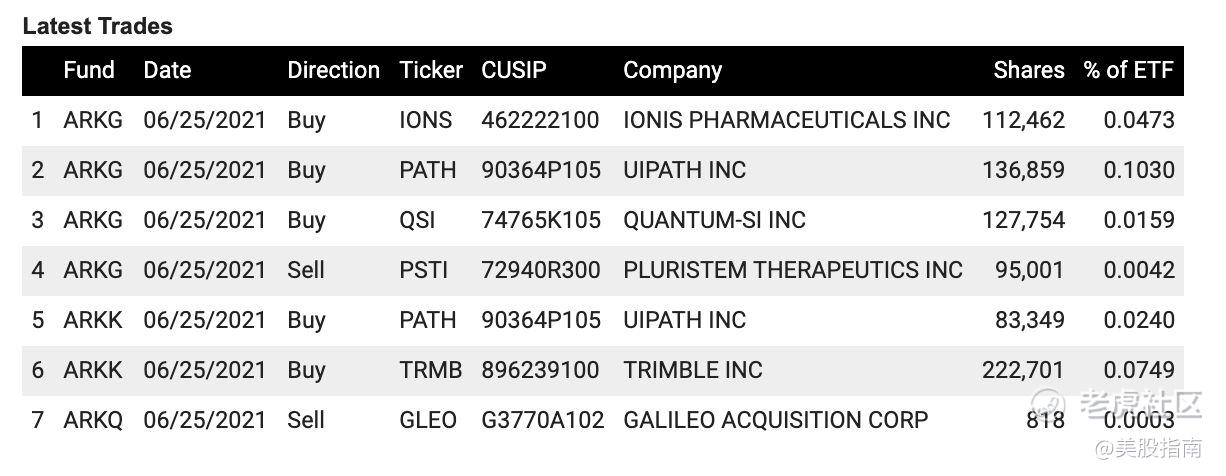Sort by the Date column header

click(167, 70)
